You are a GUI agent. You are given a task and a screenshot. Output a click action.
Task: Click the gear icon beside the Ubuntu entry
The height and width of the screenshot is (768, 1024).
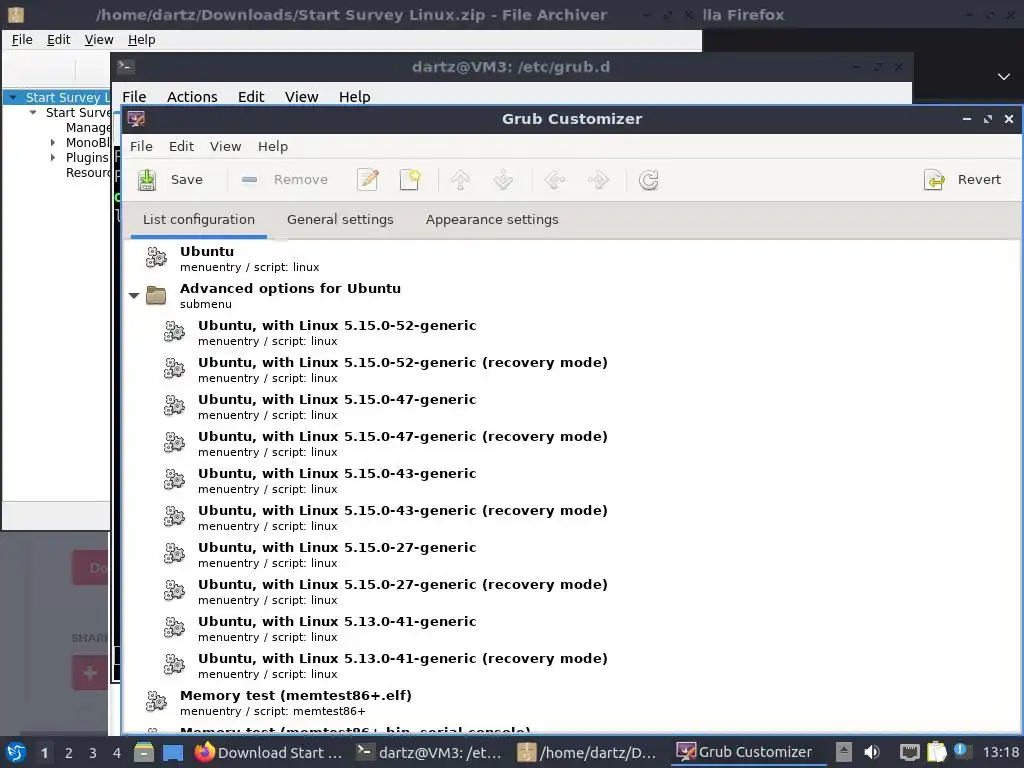(x=156, y=257)
